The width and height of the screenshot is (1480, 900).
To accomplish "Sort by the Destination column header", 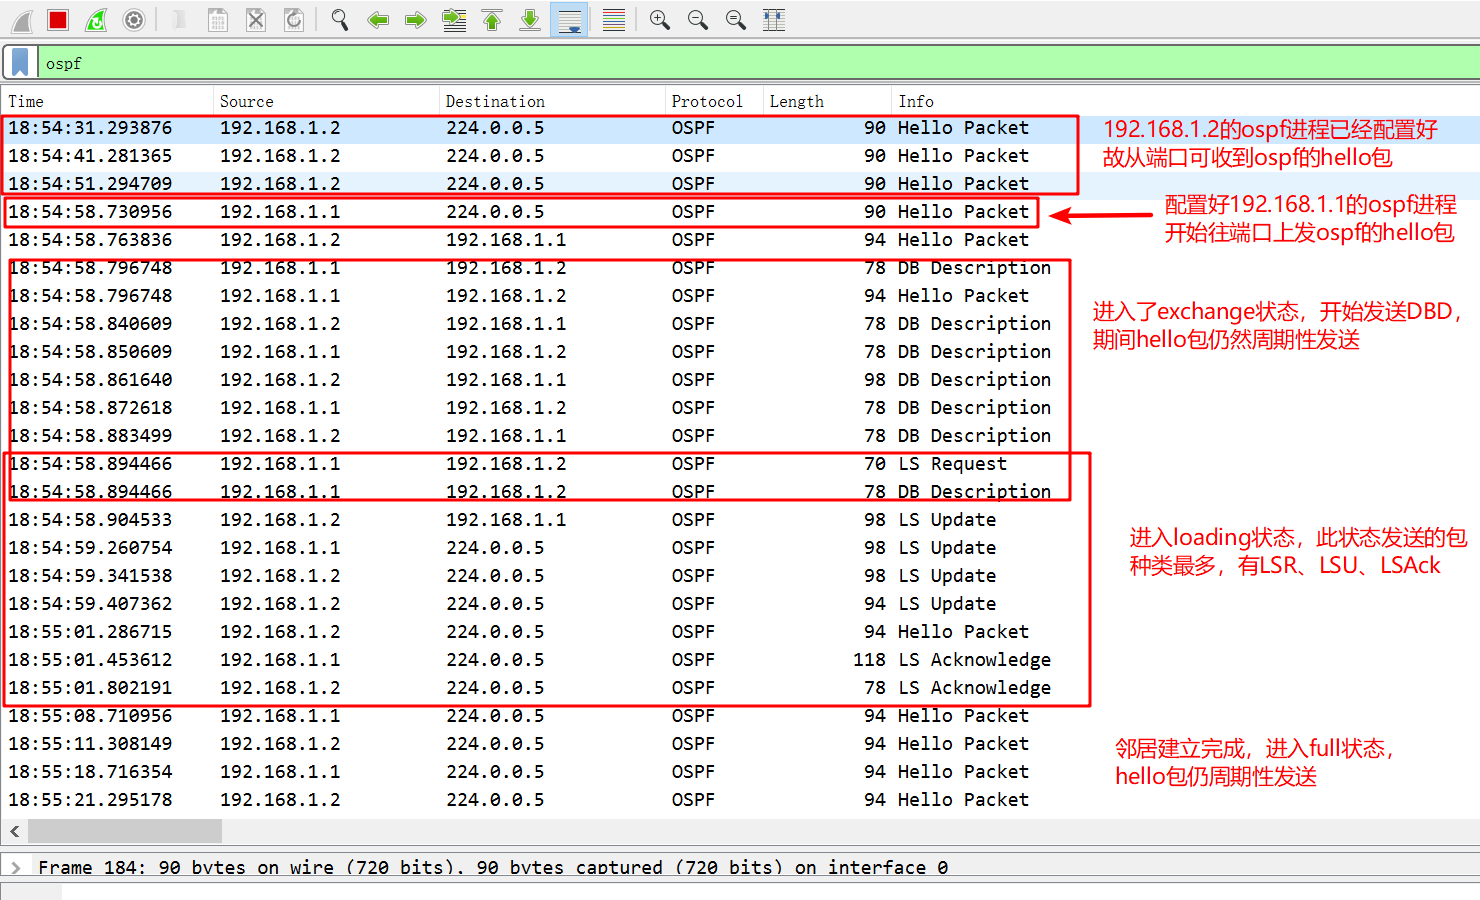I will pyautogui.click(x=552, y=101).
